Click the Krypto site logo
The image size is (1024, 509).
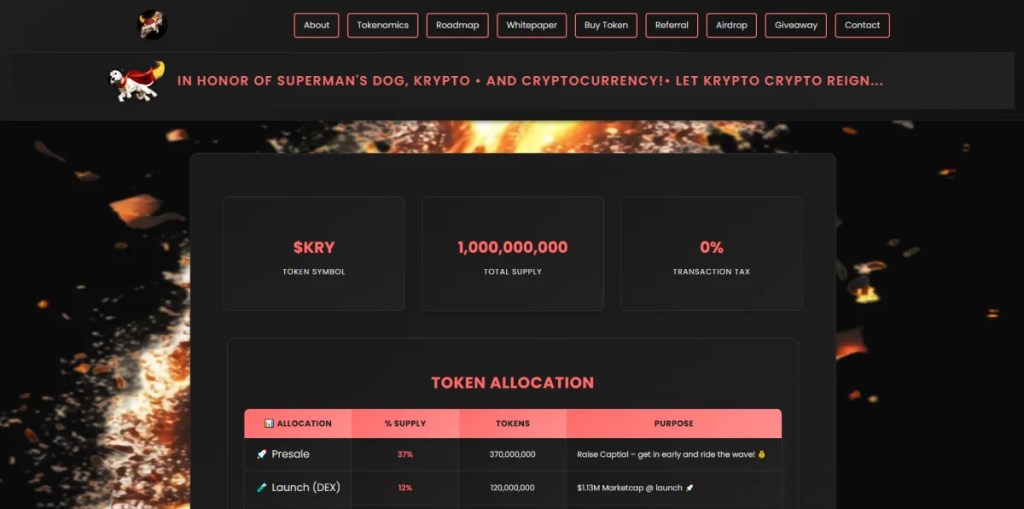point(152,24)
